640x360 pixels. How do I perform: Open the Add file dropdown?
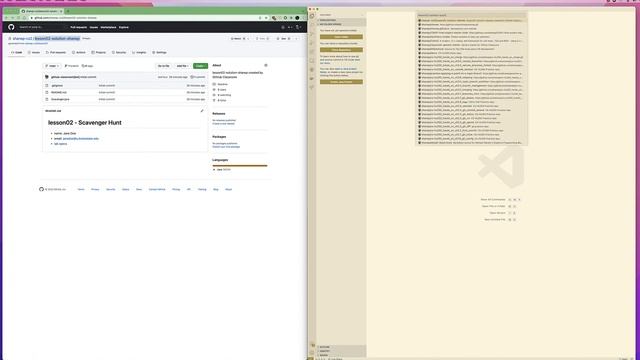click(182, 66)
